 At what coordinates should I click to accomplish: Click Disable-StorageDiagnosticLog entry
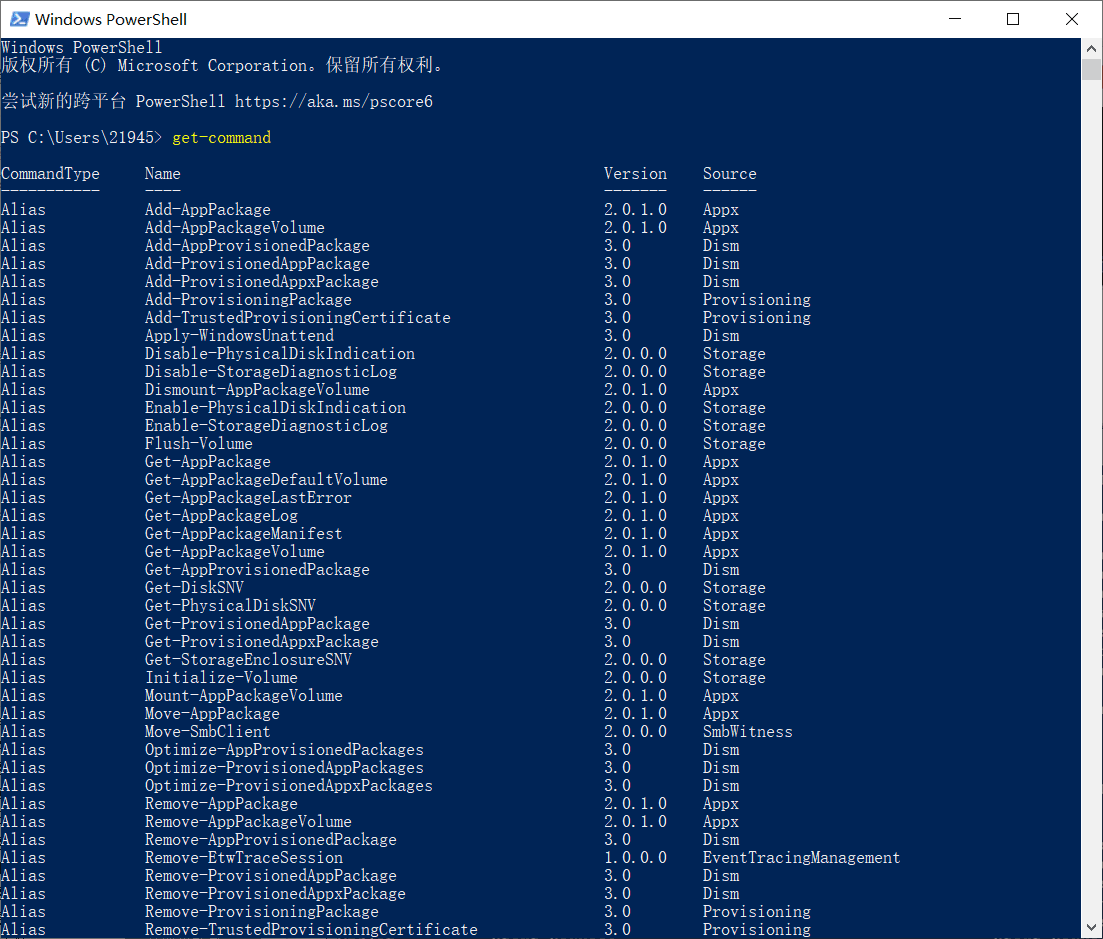click(271, 372)
